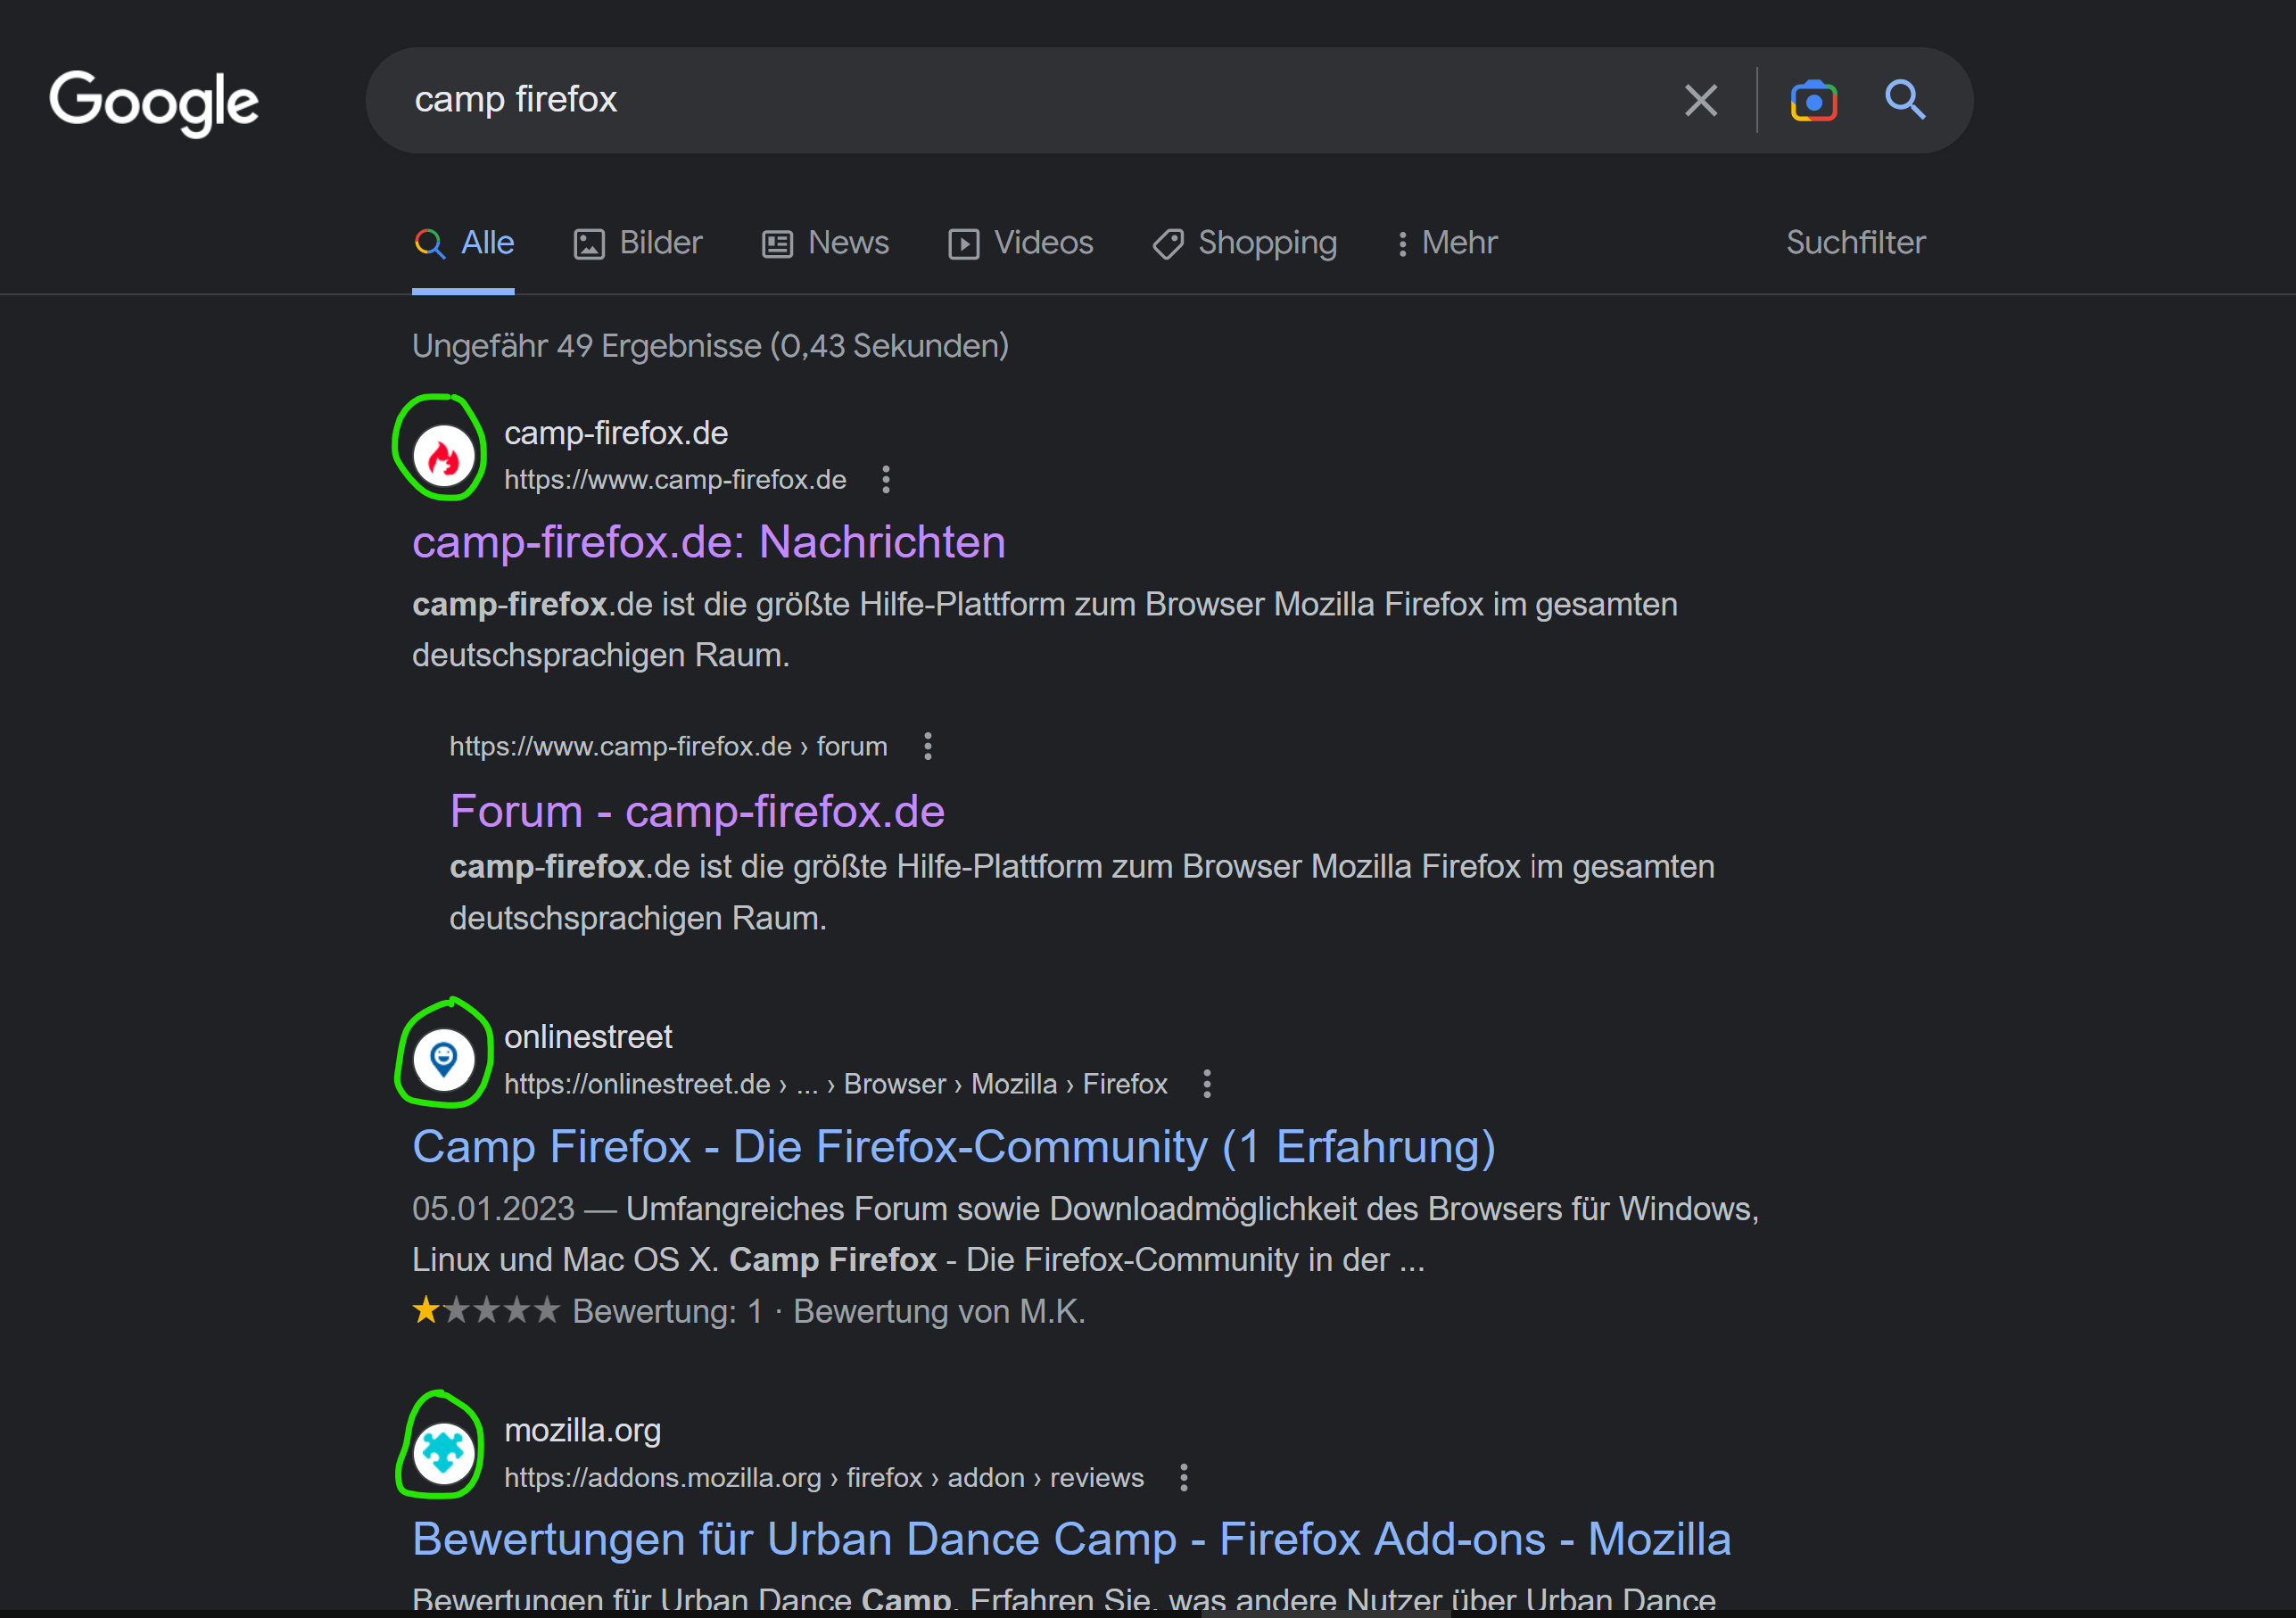Open Forum - camp-firefox.de result link

pos(697,811)
